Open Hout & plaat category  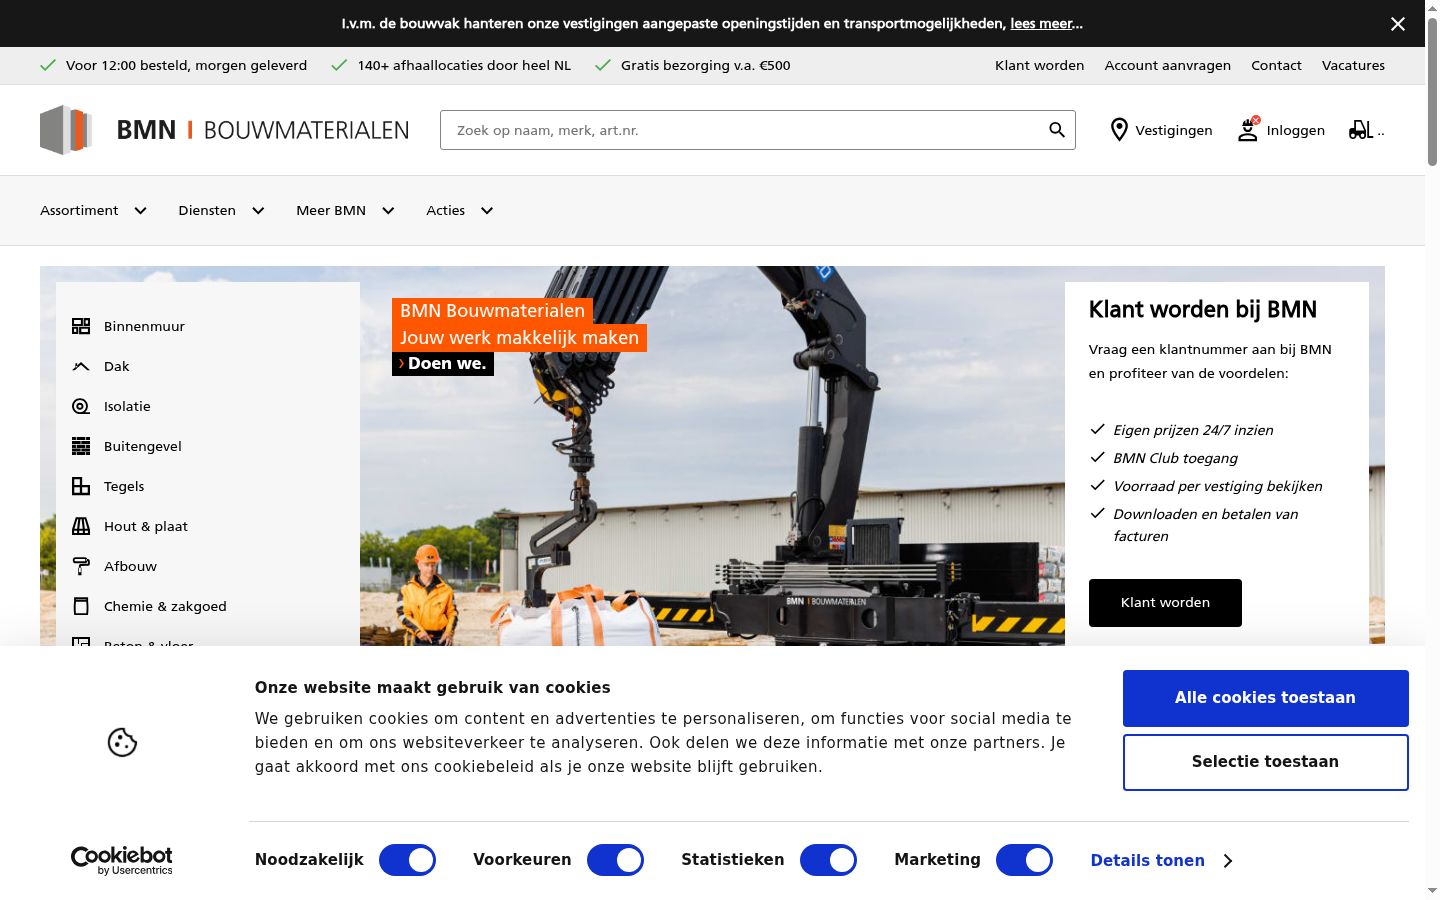pos(146,526)
